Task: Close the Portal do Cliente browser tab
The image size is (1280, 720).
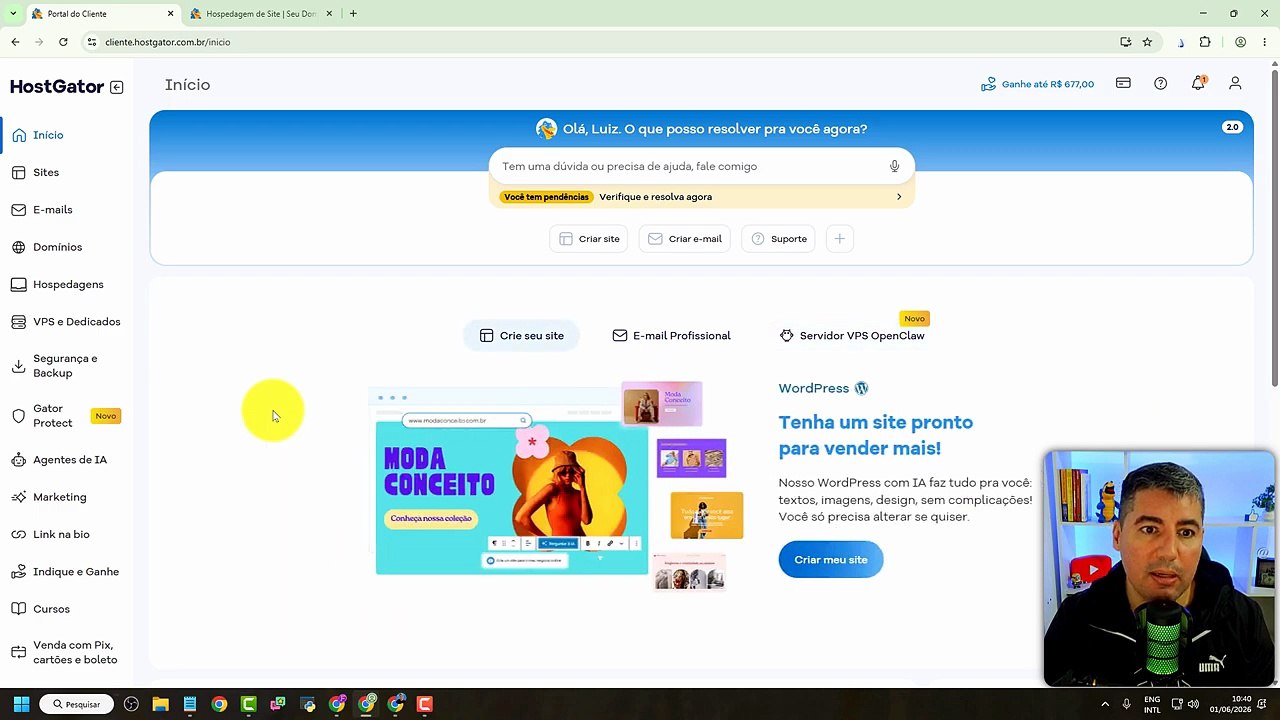Action: click(170, 14)
